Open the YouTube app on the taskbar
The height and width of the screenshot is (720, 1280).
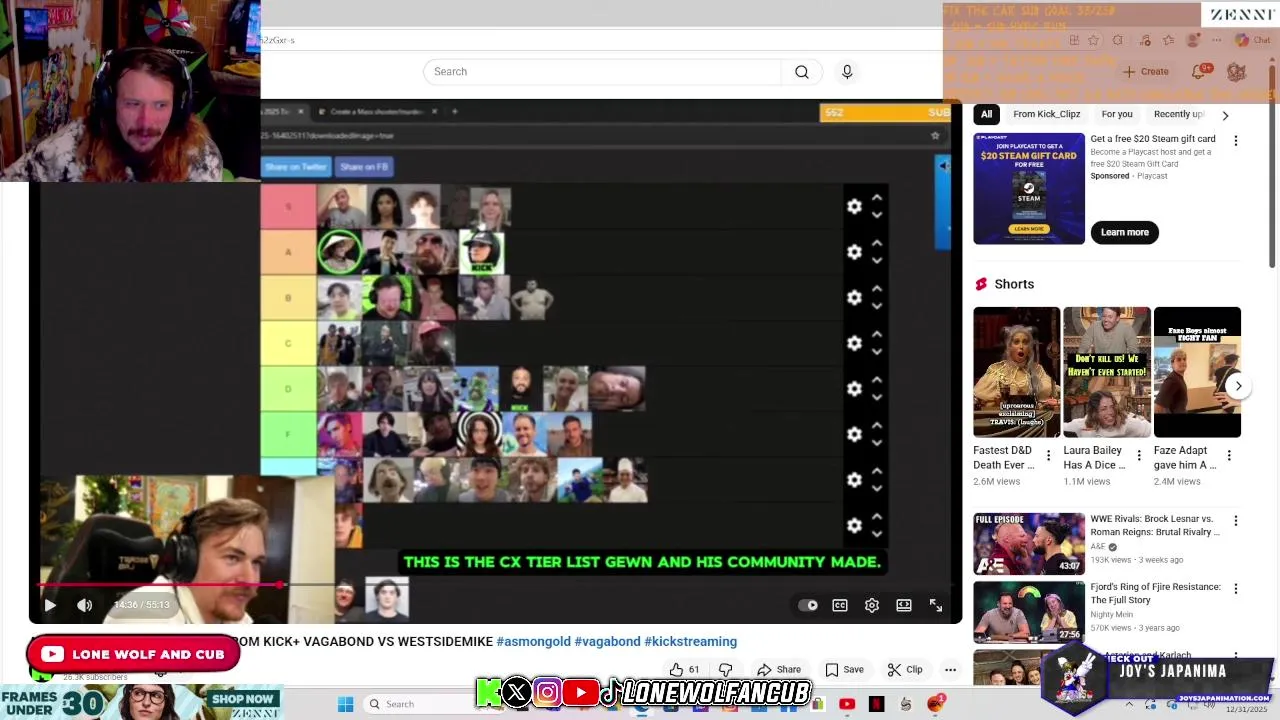pyautogui.click(x=847, y=704)
